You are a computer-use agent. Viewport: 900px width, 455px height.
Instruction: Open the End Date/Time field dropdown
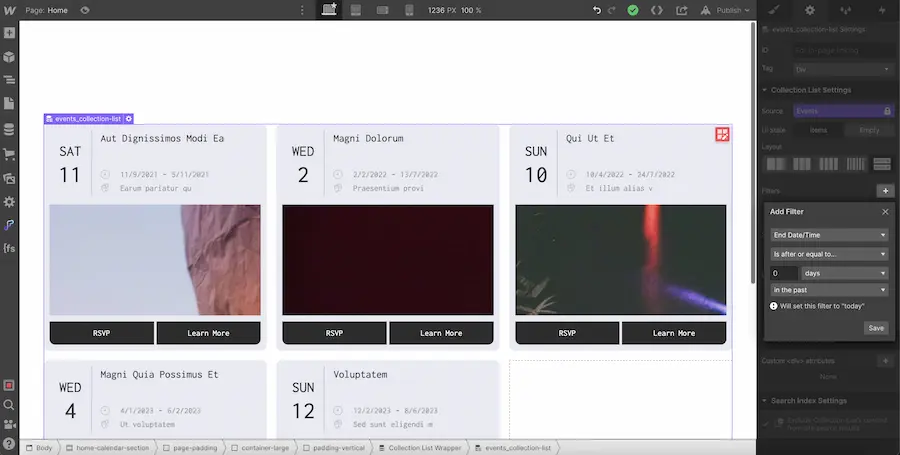coord(829,235)
